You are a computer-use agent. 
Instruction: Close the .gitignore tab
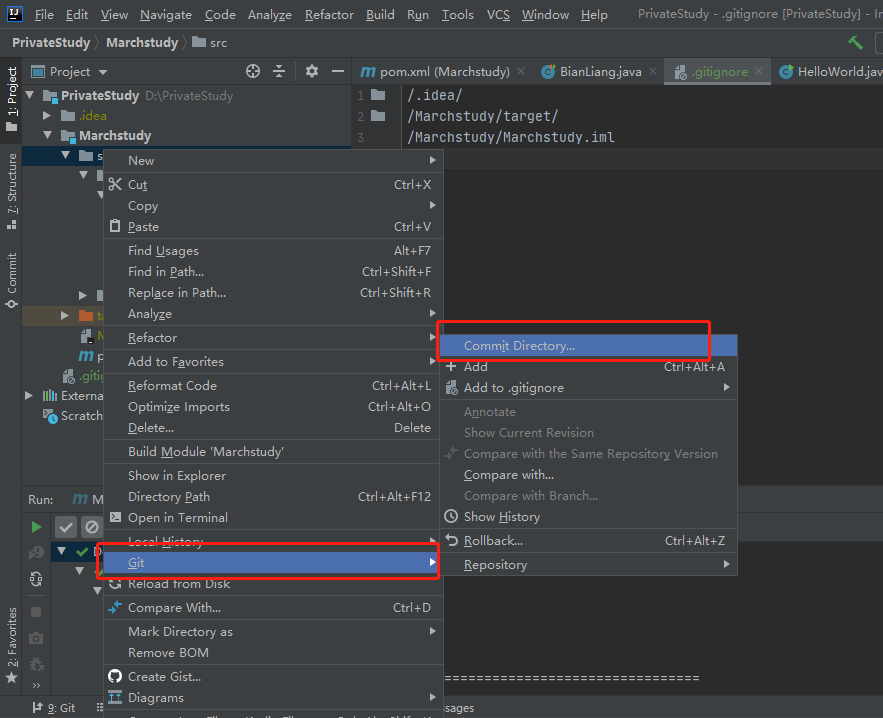(759, 71)
